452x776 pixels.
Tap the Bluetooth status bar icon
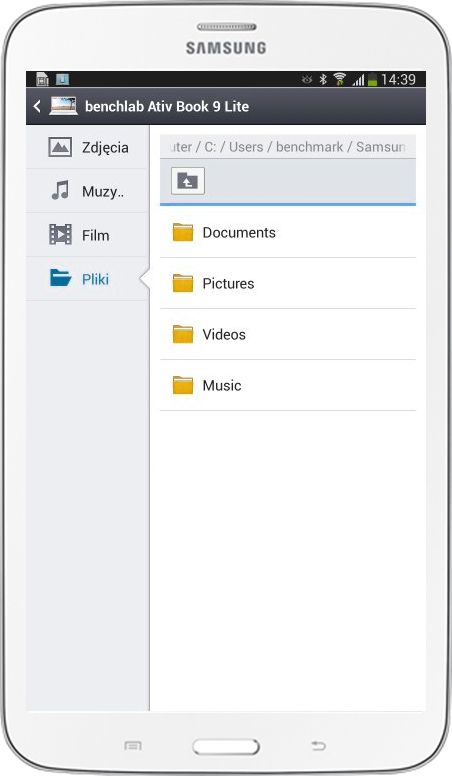coord(323,79)
